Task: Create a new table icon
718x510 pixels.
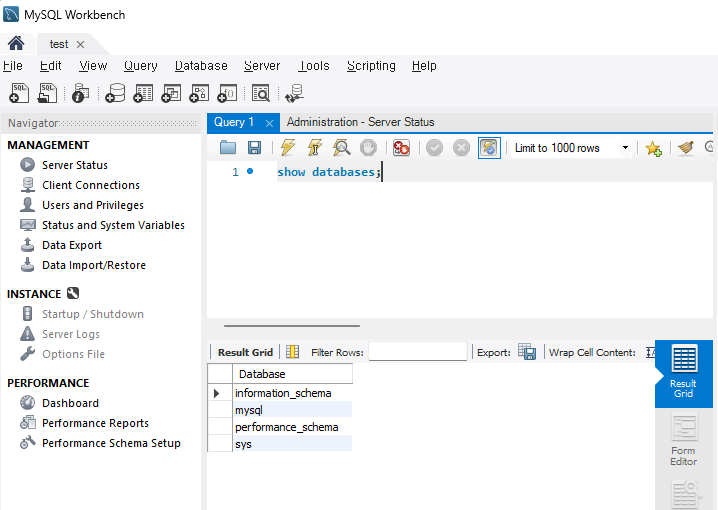Action: tap(143, 93)
